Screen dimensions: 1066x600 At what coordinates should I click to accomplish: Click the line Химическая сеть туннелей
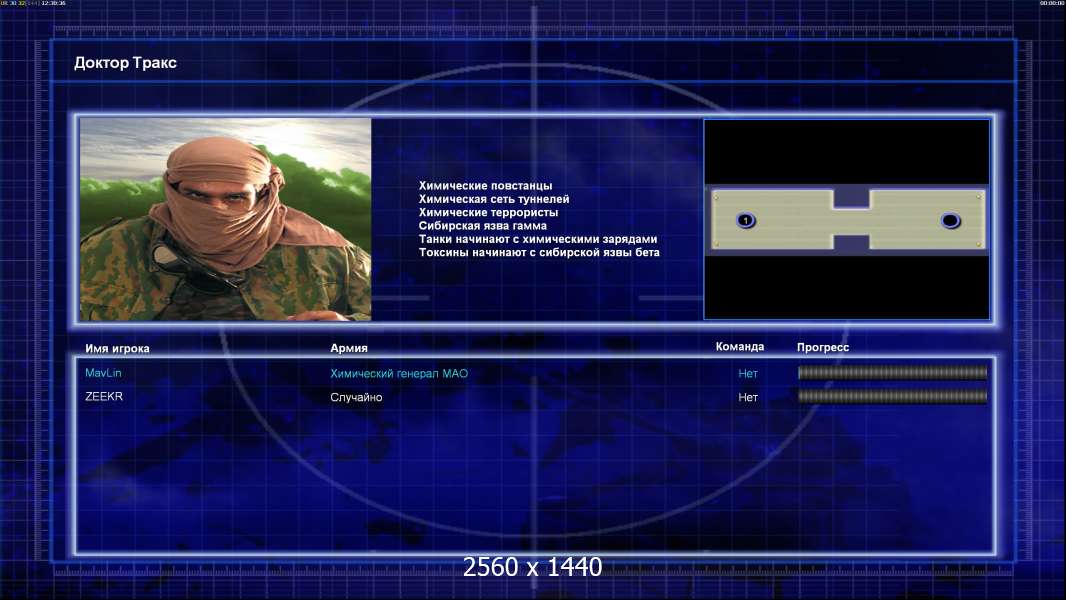[494, 199]
